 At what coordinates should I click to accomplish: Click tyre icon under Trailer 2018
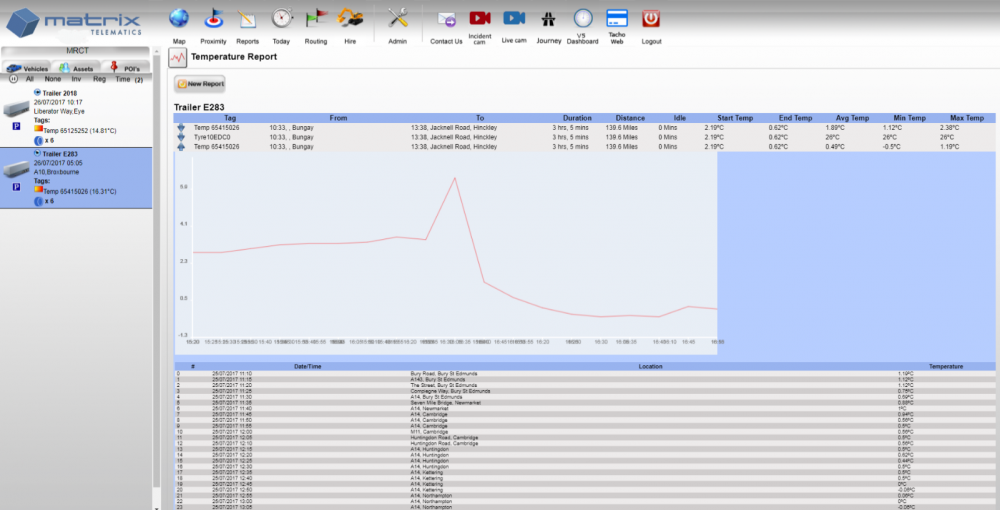point(38,140)
